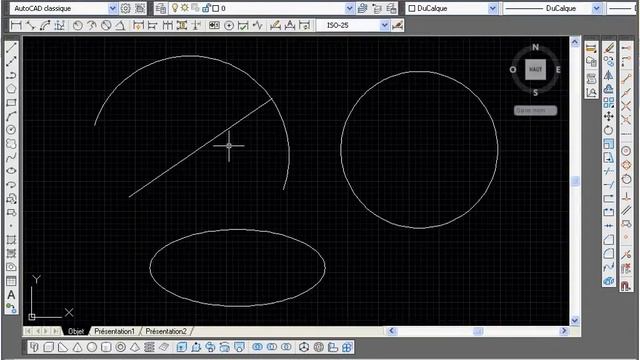This screenshot has height=360, width=640.
Task: Select the Aligned dimension tool
Action: [31, 25]
